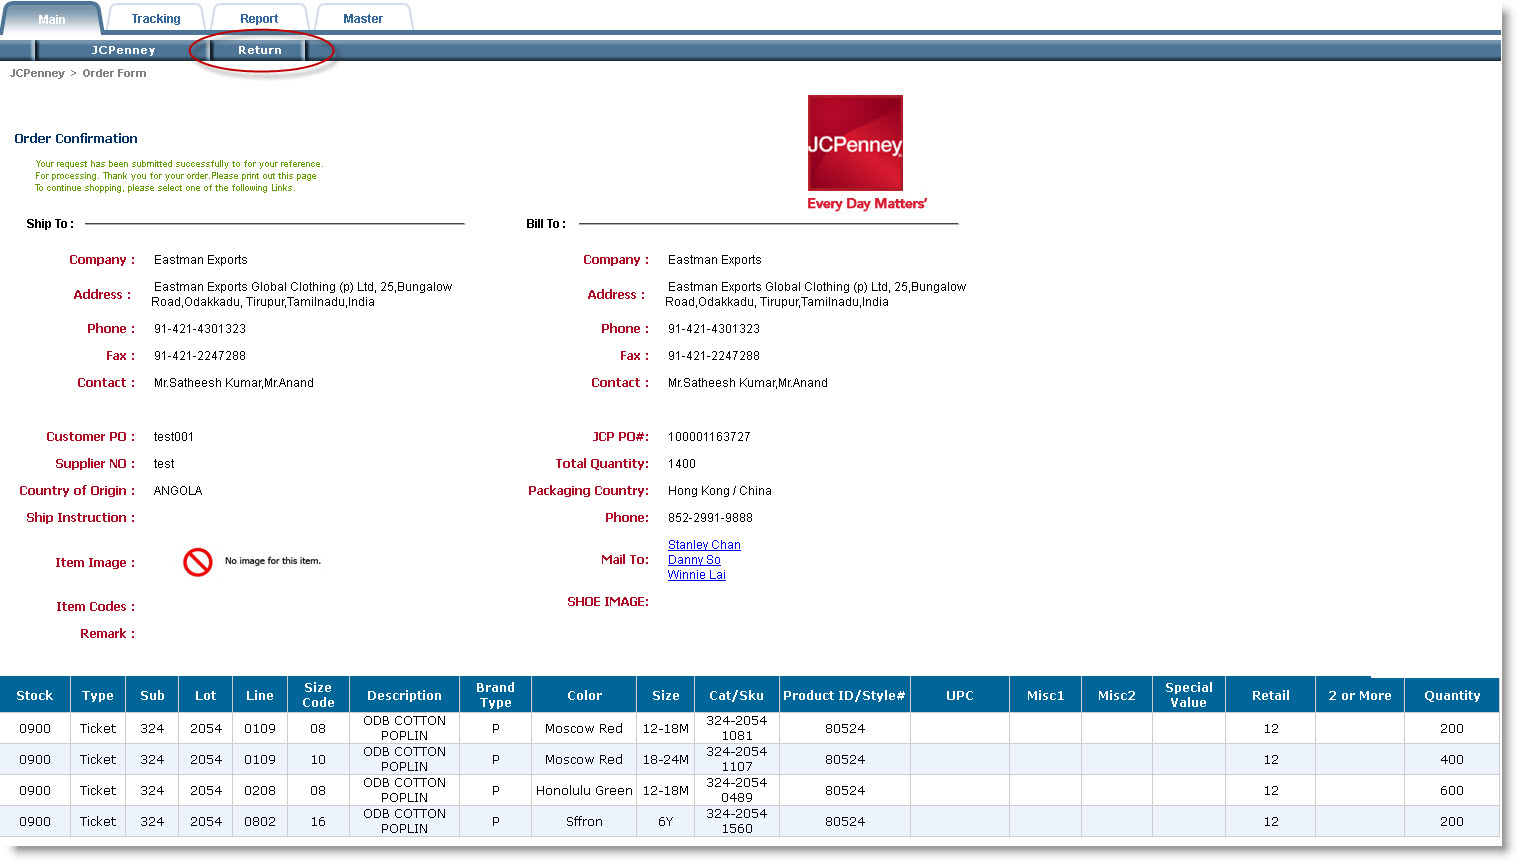This screenshot has height=862, width=1518.
Task: Click the Stock column header
Action: pyautogui.click(x=35, y=696)
